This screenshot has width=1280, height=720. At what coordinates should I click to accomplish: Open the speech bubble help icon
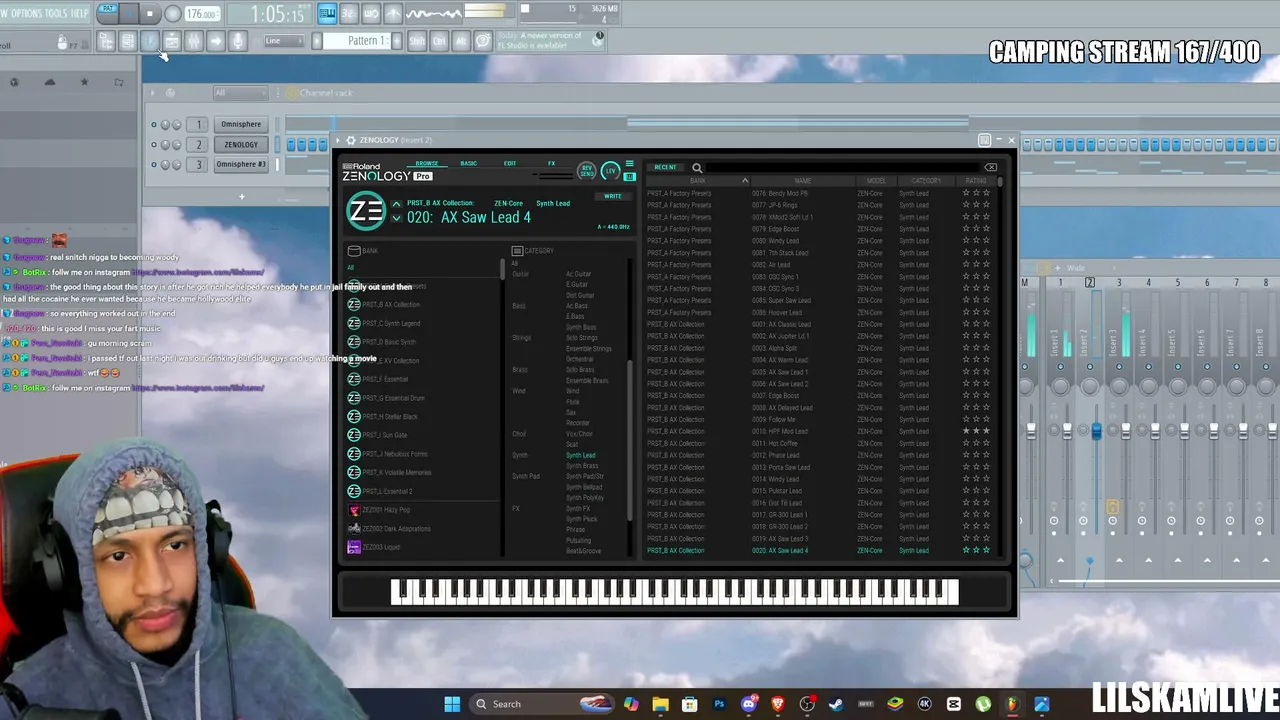pos(483,41)
